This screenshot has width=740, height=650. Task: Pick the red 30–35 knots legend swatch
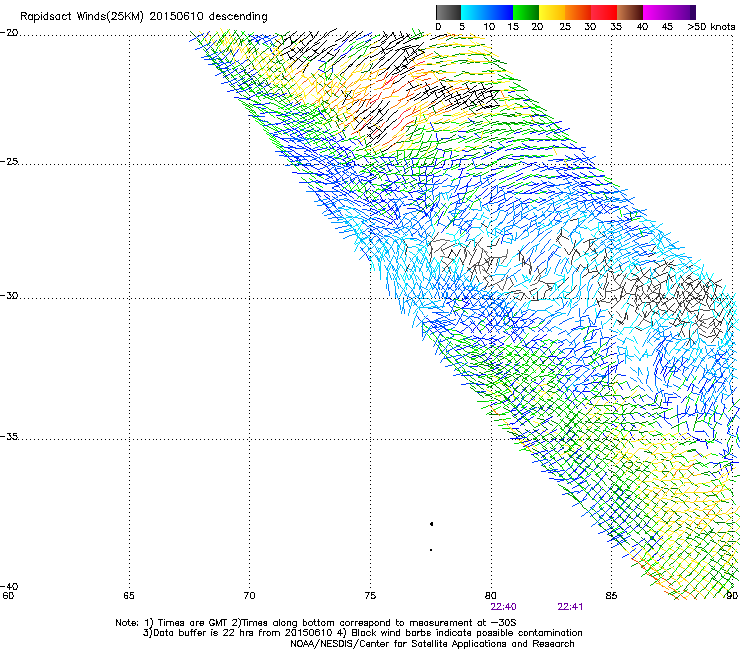point(604,12)
